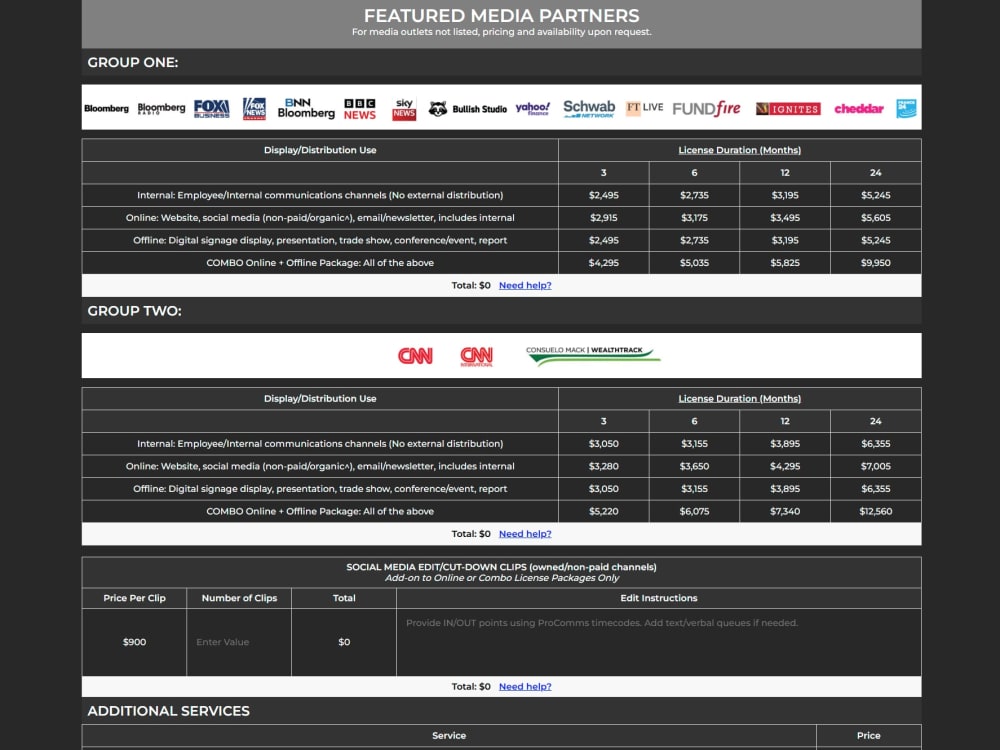Click the ADDITIONAL SERVICES section heading

(168, 711)
